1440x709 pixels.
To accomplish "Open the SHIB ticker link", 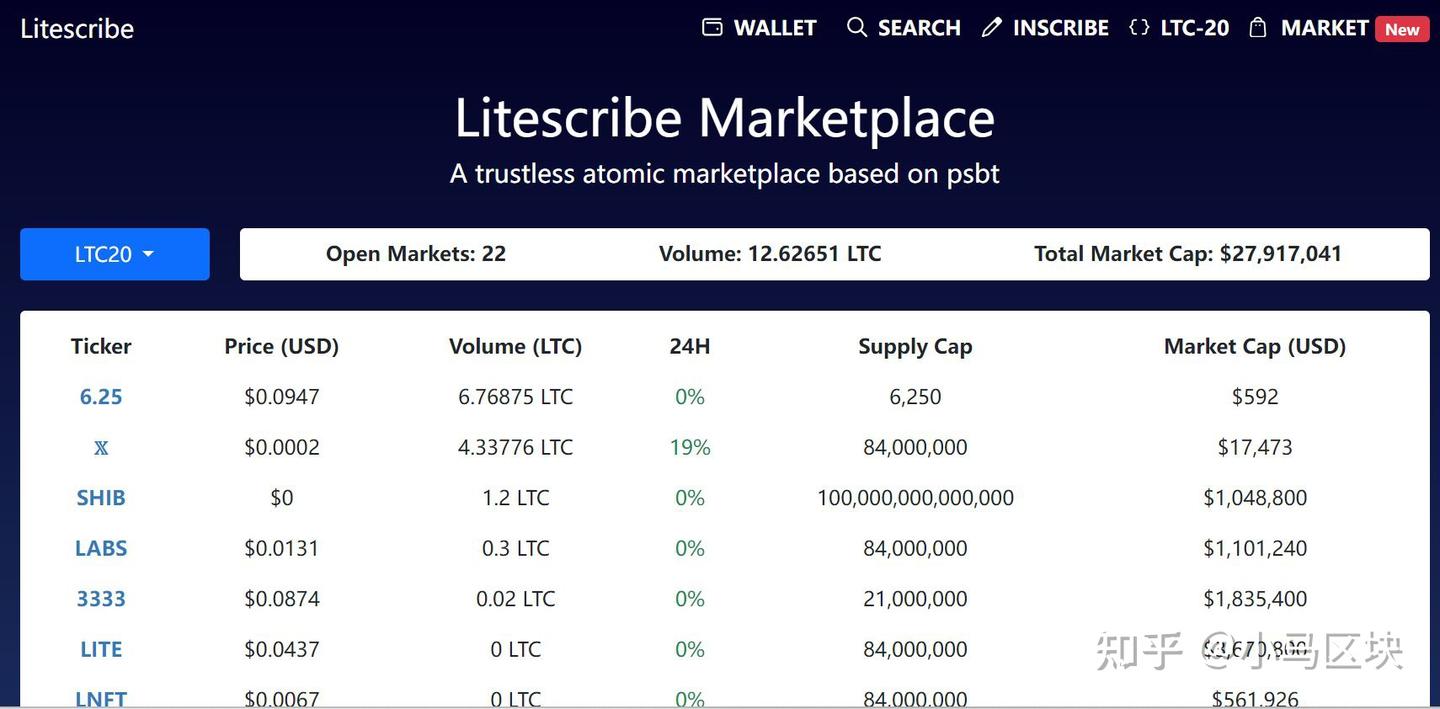I will pyautogui.click(x=101, y=498).
